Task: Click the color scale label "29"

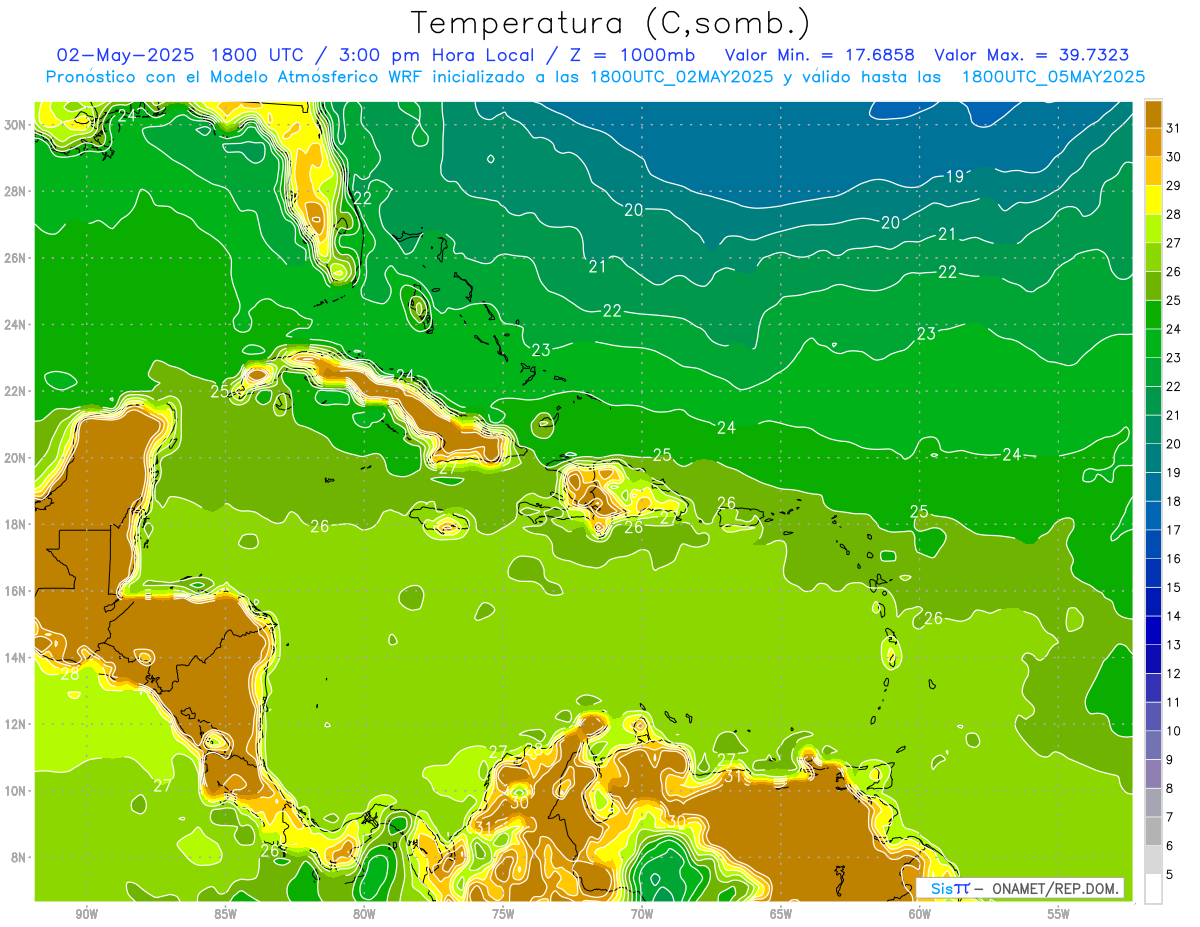Action: [1174, 186]
